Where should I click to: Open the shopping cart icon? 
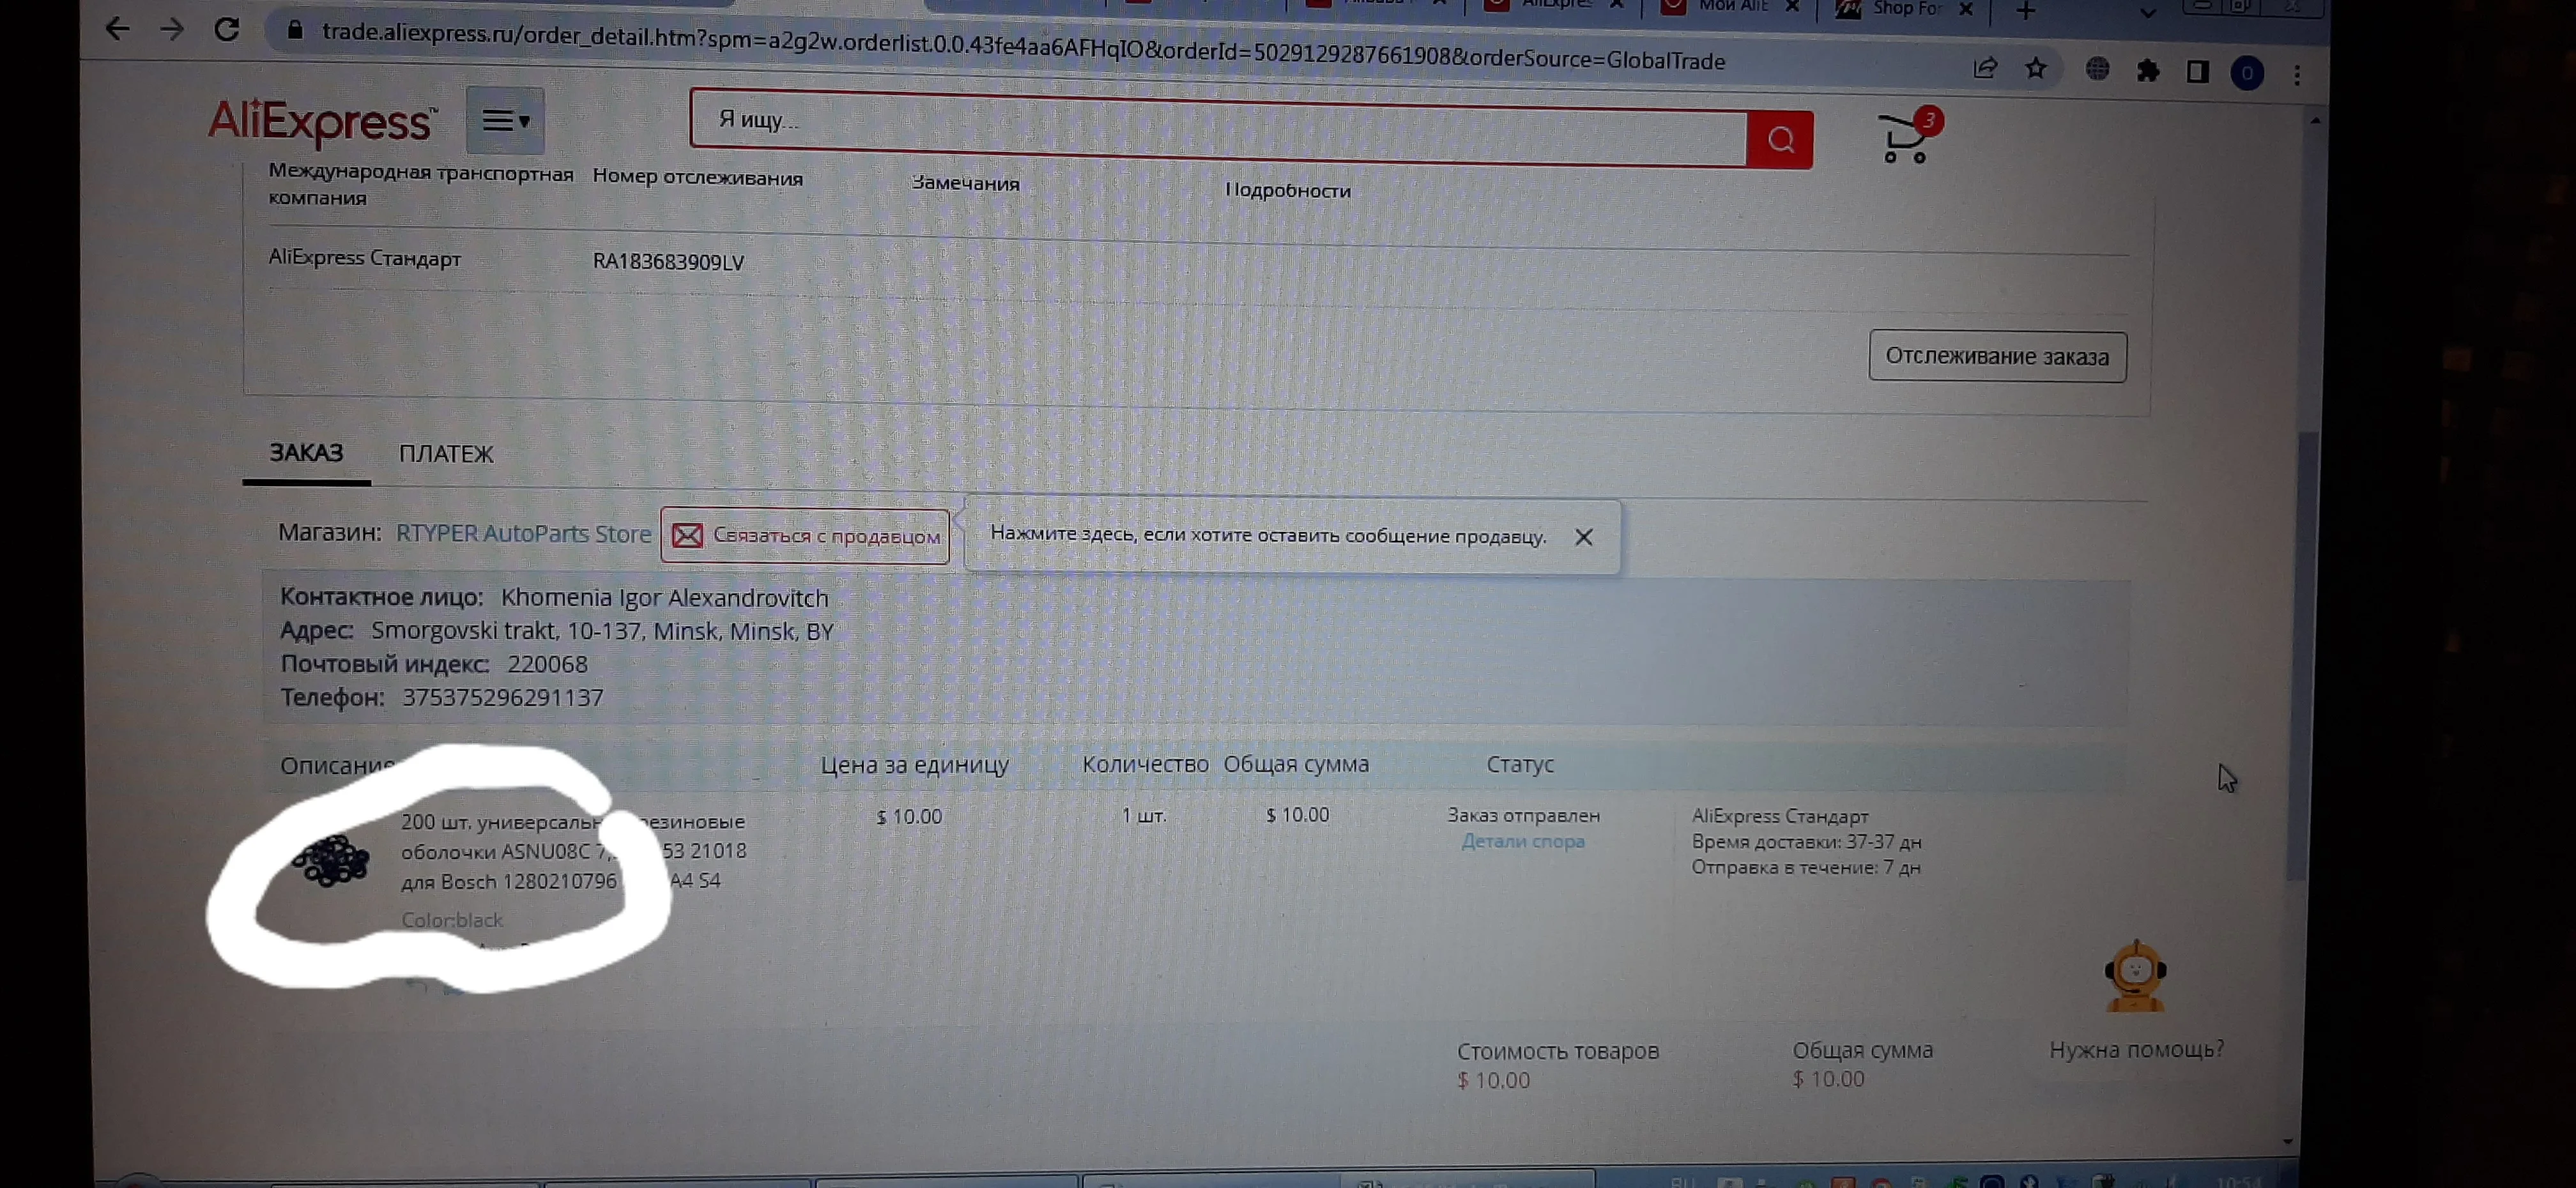(x=1904, y=140)
